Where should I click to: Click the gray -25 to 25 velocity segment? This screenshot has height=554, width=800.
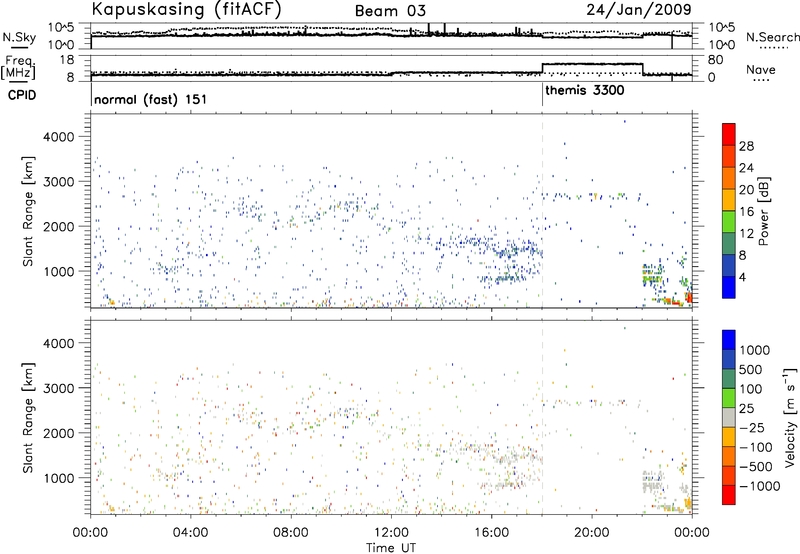coord(729,417)
